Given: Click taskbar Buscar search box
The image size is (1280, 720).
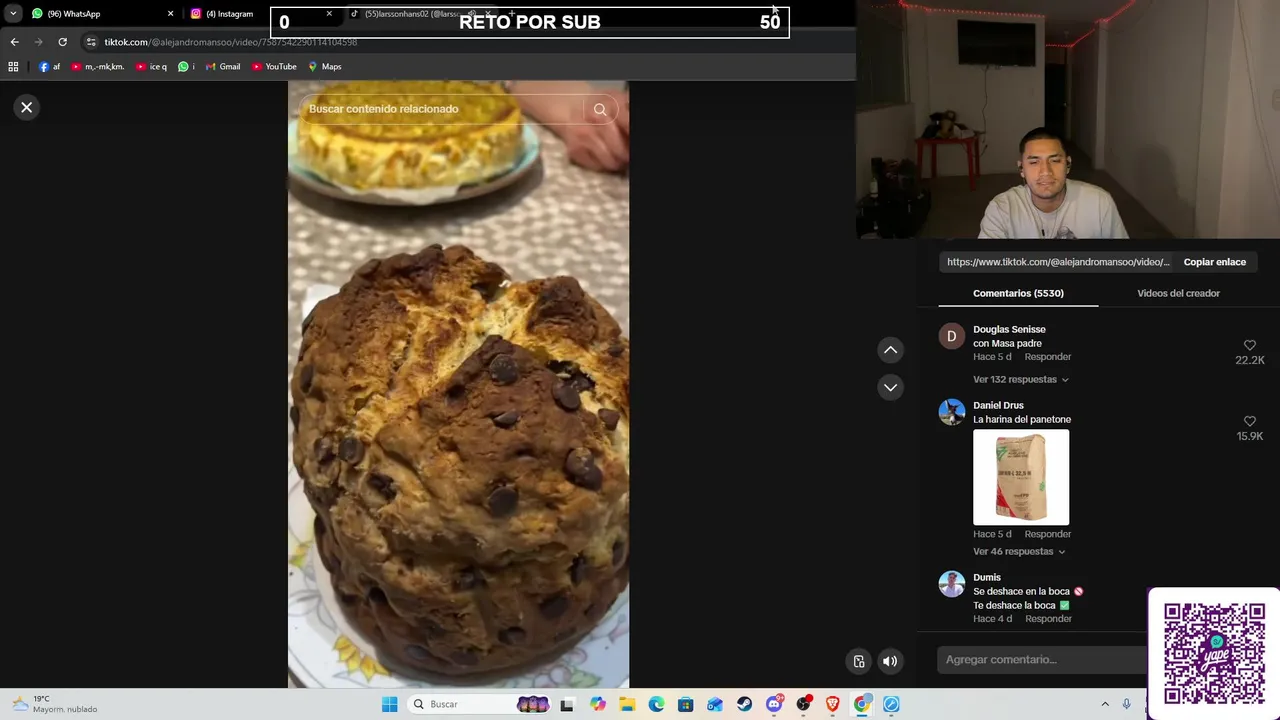Looking at the screenshot, I should tap(480, 704).
